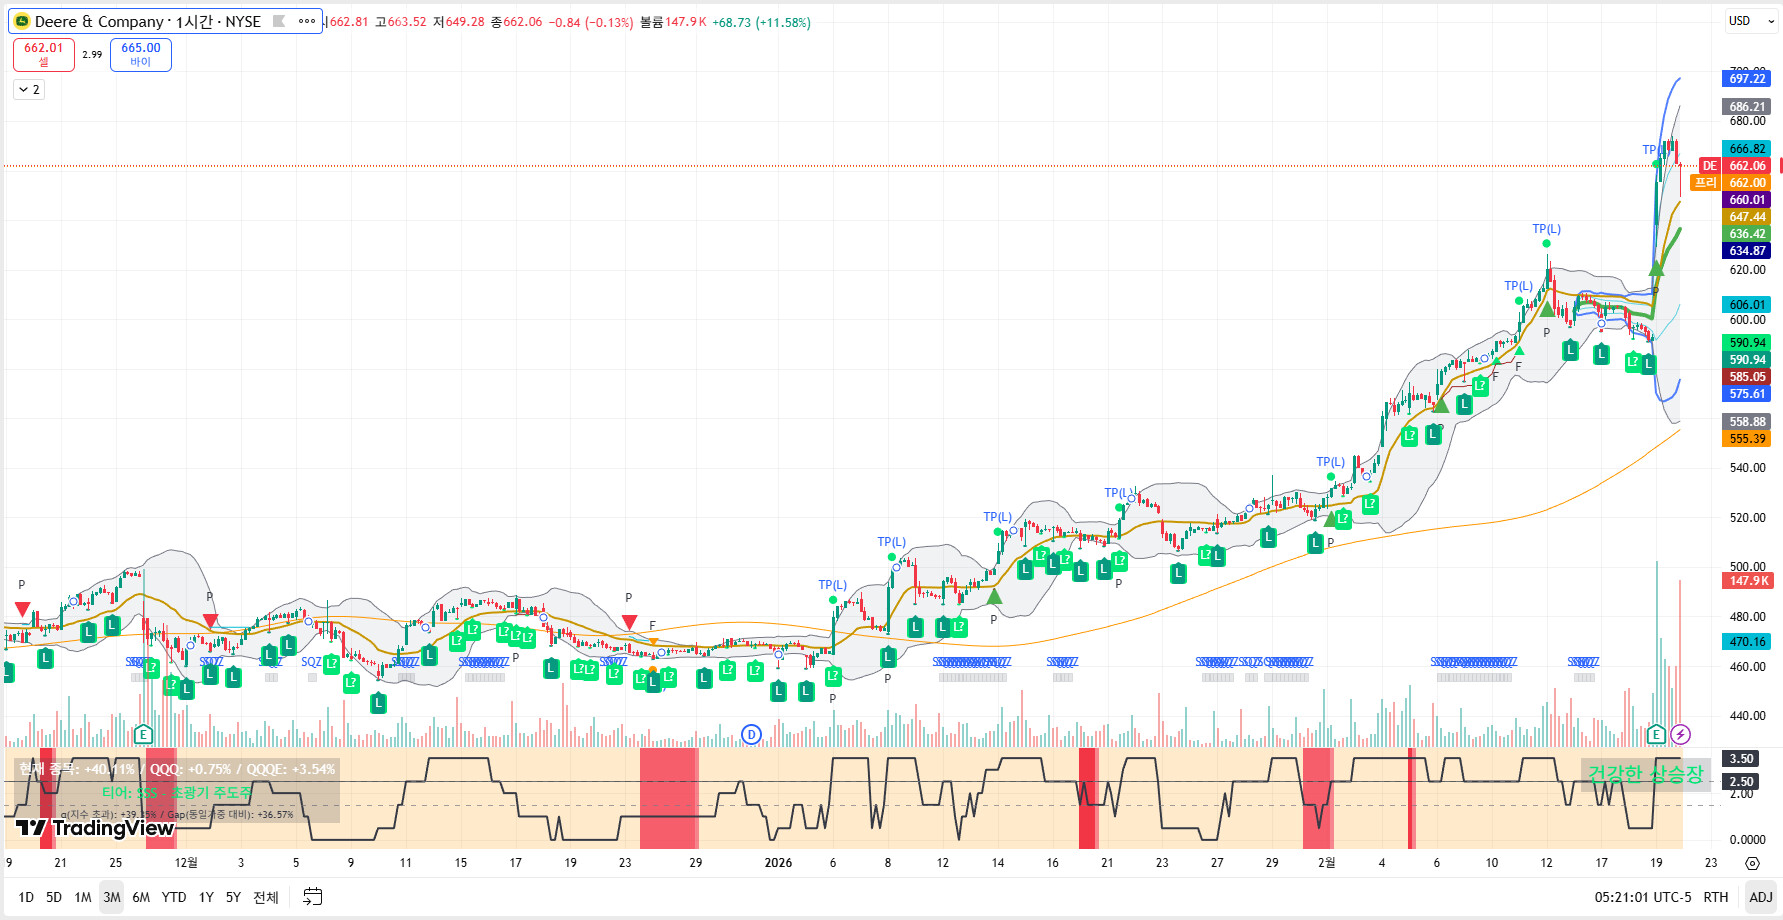Screen dimensions: 1783x920
Task: Click the 647.44 price label
Action: click(x=1747, y=217)
